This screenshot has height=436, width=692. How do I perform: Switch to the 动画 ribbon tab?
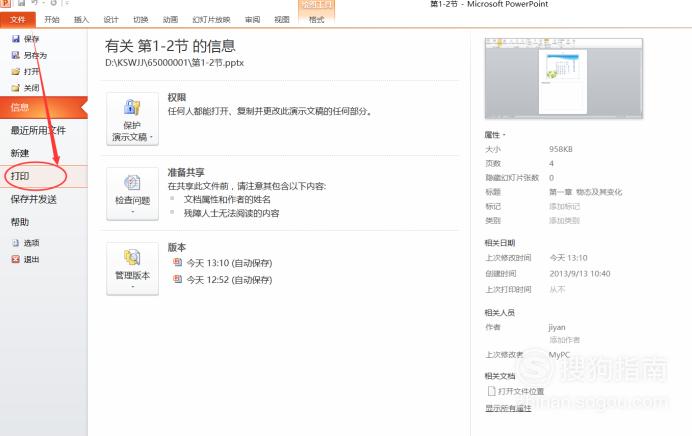pos(170,19)
